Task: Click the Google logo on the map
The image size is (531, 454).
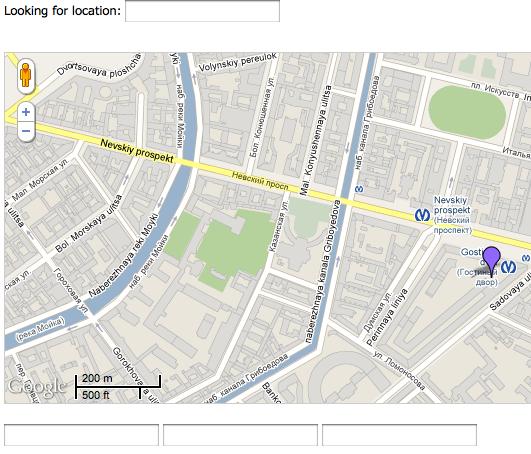Action: [x=37, y=387]
